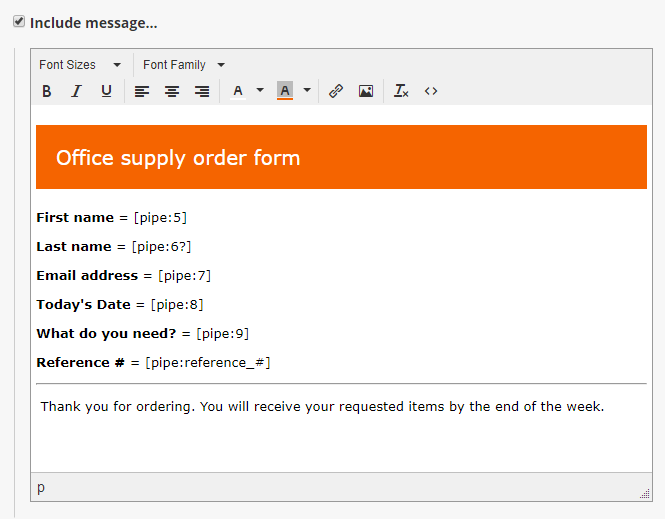665x519 pixels.
Task: Grab the editor resize handle
Action: [645, 494]
